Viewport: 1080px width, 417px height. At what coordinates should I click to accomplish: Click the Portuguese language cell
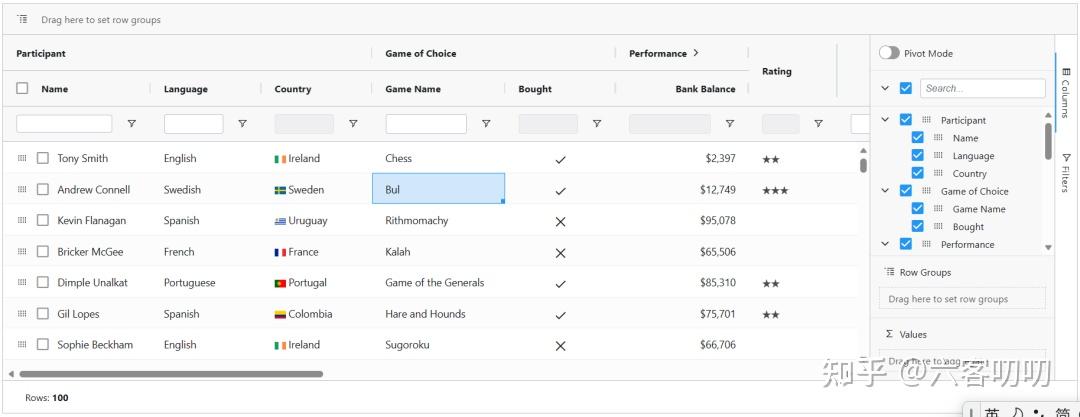pyautogui.click(x=205, y=283)
